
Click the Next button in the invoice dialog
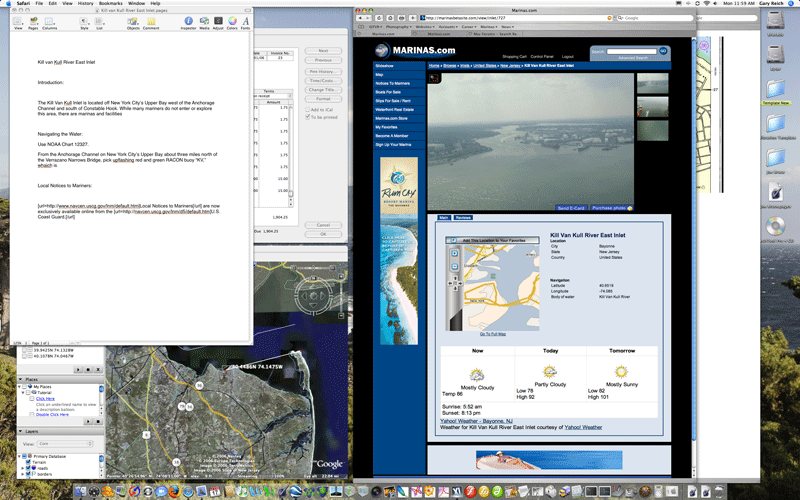pyautogui.click(x=323, y=51)
